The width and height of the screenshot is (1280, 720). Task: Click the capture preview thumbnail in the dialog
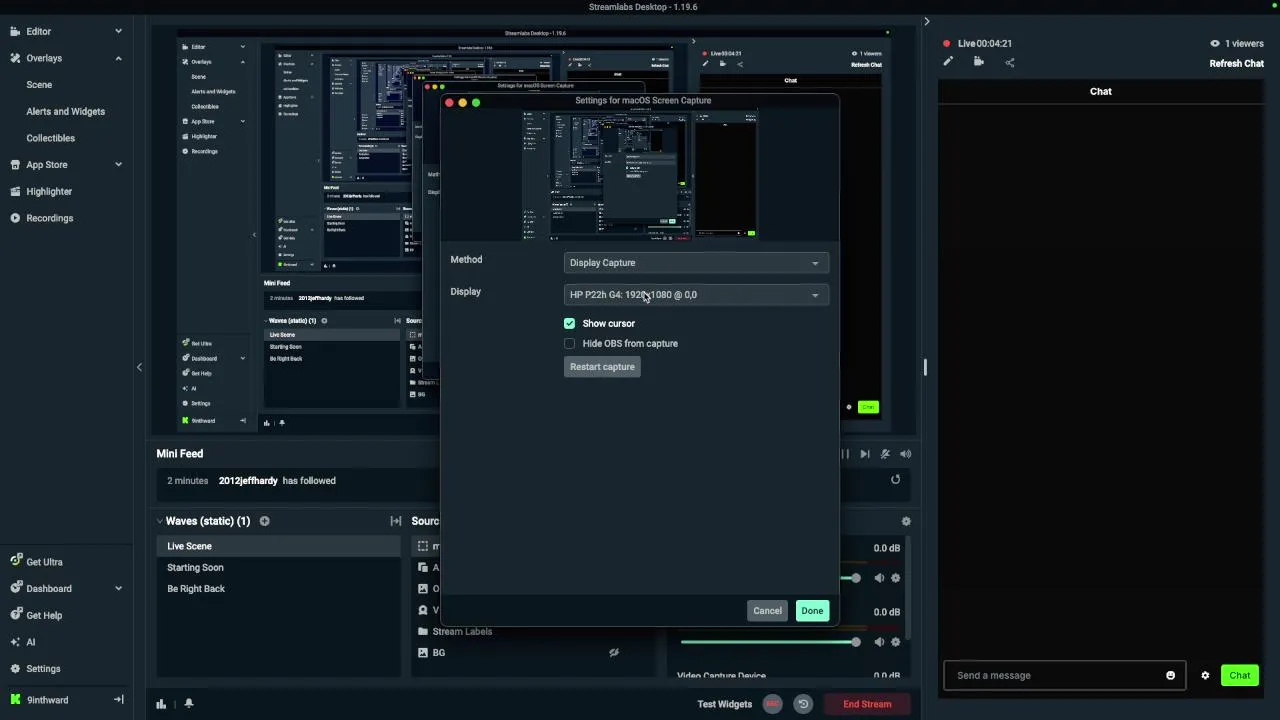[640, 175]
